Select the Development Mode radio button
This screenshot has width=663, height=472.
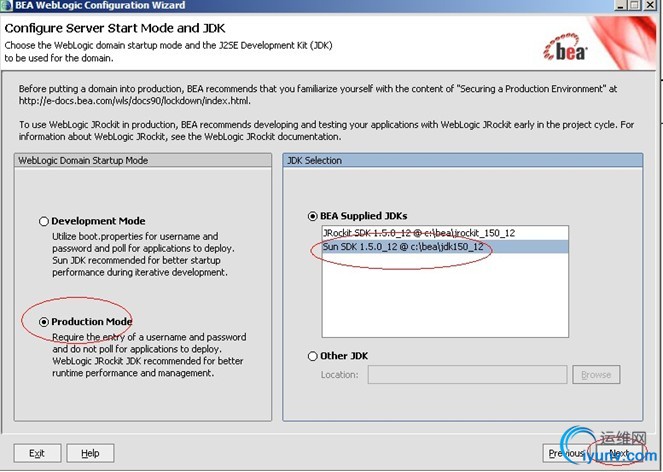click(x=44, y=221)
